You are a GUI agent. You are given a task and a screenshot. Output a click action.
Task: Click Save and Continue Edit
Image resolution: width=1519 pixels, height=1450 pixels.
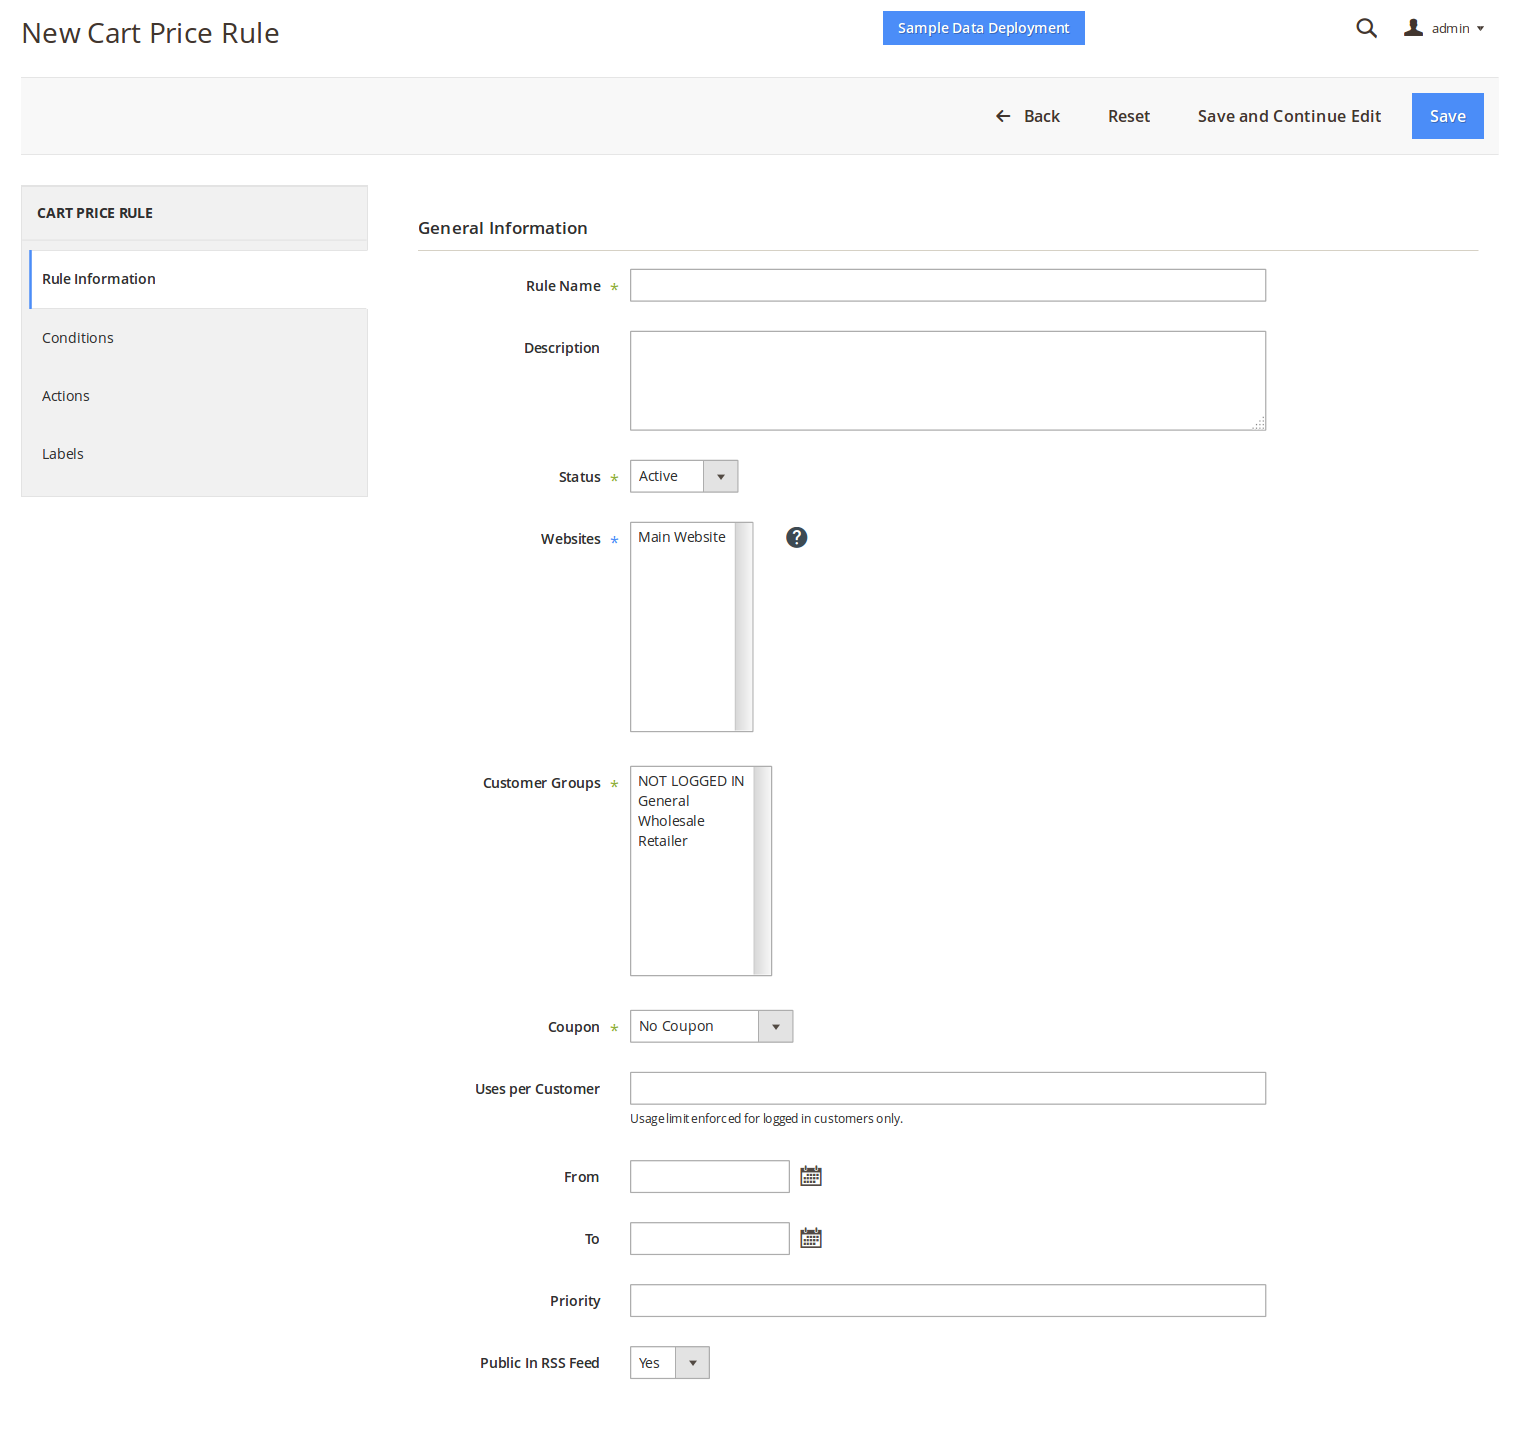coord(1289,116)
